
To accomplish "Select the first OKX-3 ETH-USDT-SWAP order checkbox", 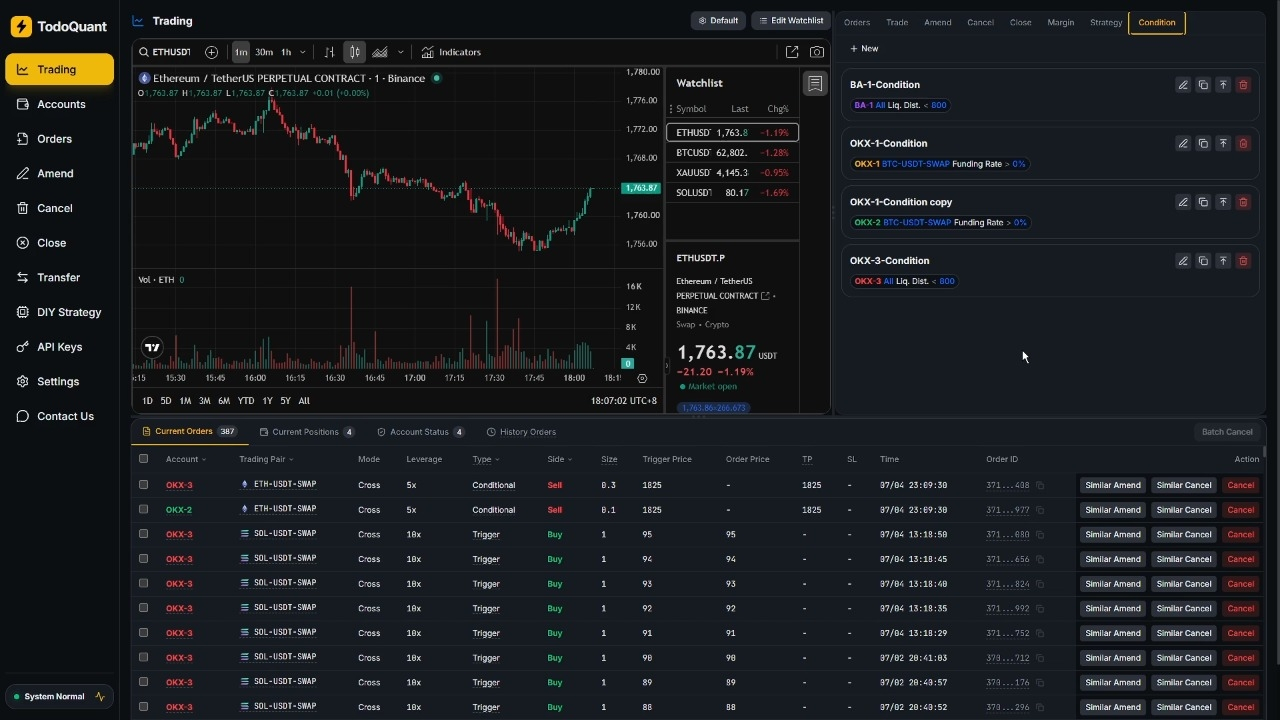I will 143,485.
